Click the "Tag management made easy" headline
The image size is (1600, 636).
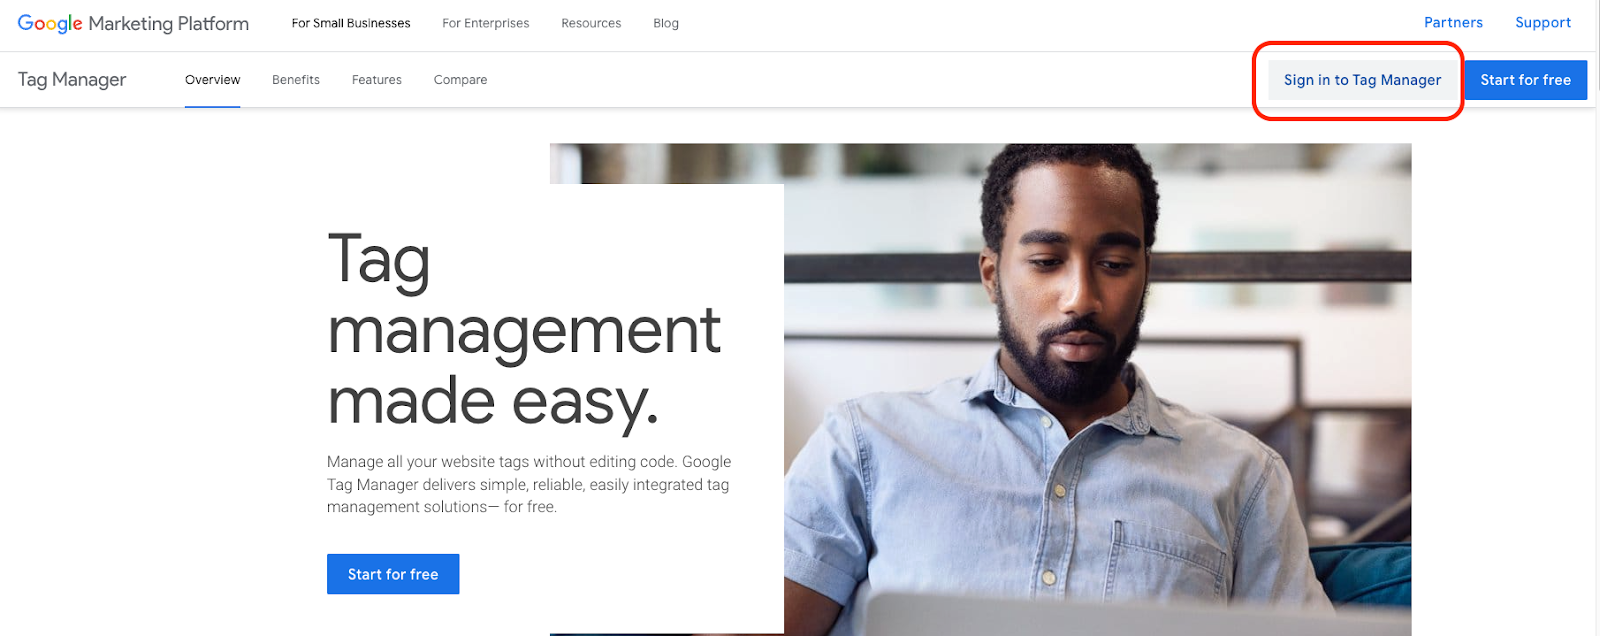pos(524,329)
